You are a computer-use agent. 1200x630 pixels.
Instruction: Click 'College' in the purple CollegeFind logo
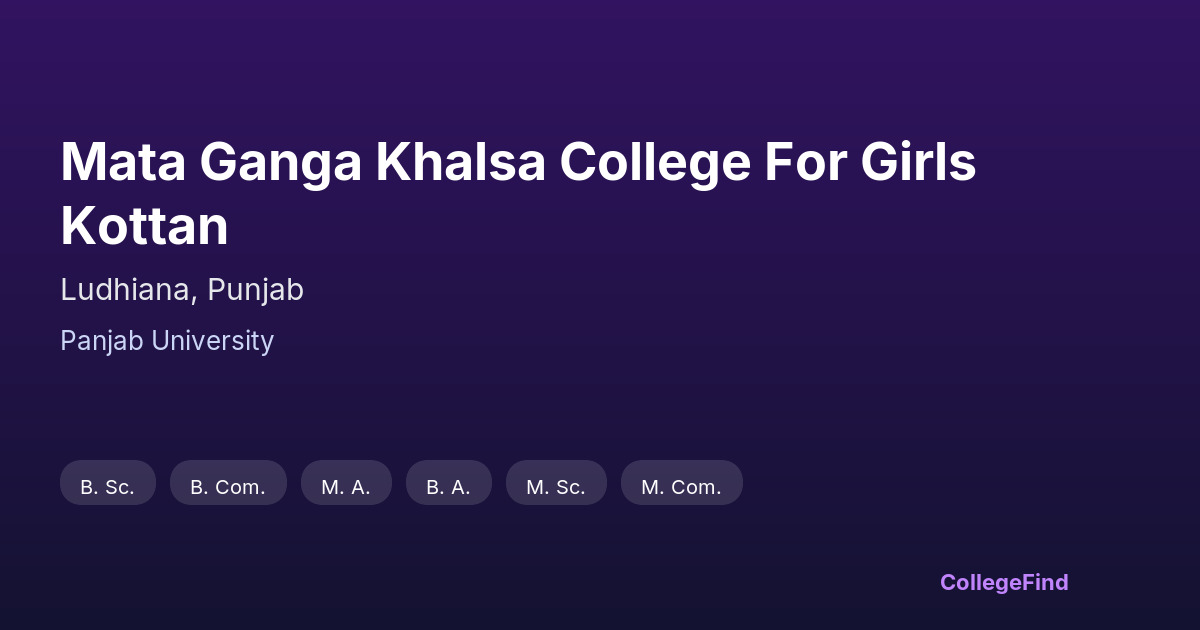(983, 582)
